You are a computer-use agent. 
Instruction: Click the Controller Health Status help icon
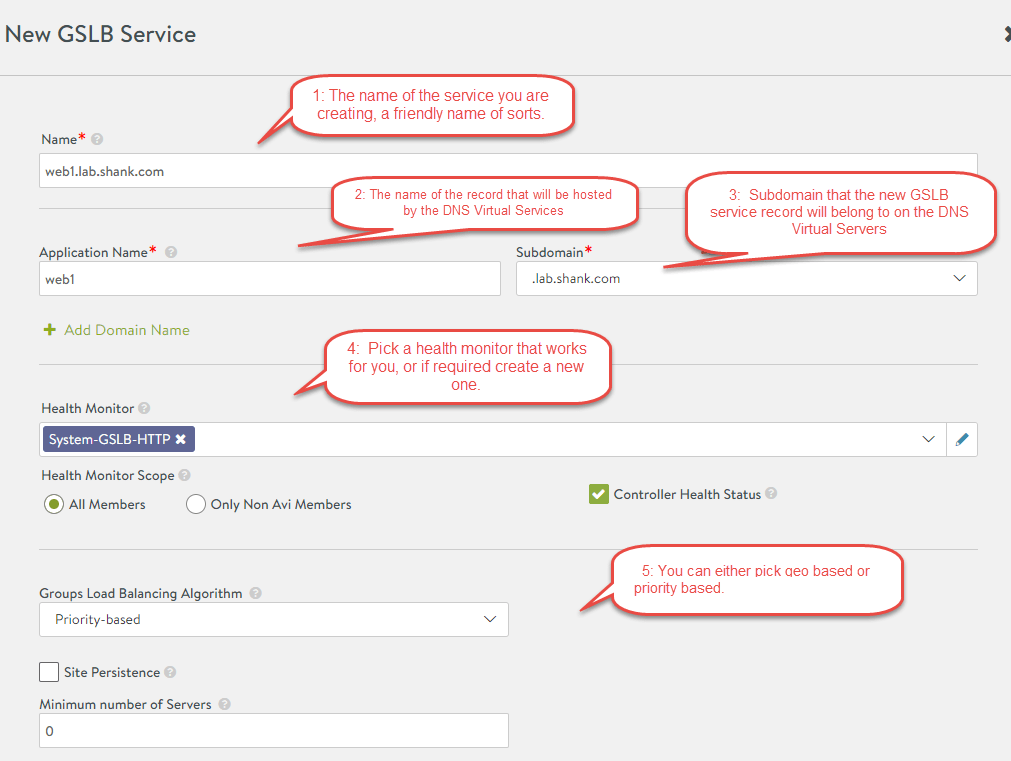[771, 493]
